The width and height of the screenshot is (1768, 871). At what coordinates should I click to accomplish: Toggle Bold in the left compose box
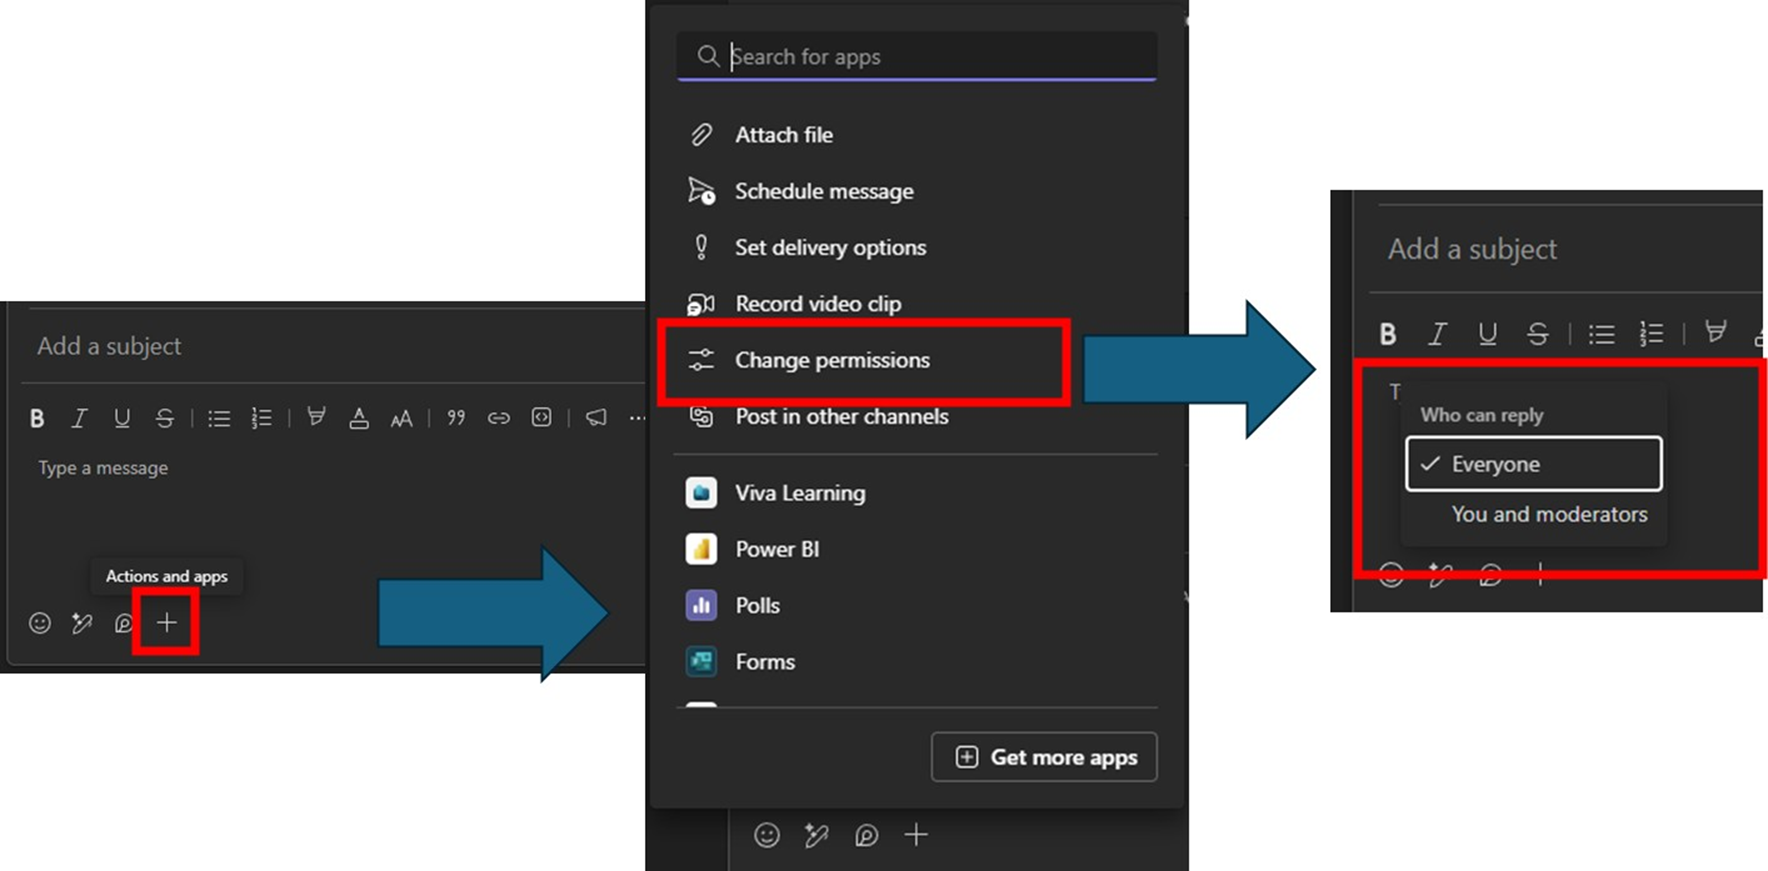pyautogui.click(x=37, y=418)
